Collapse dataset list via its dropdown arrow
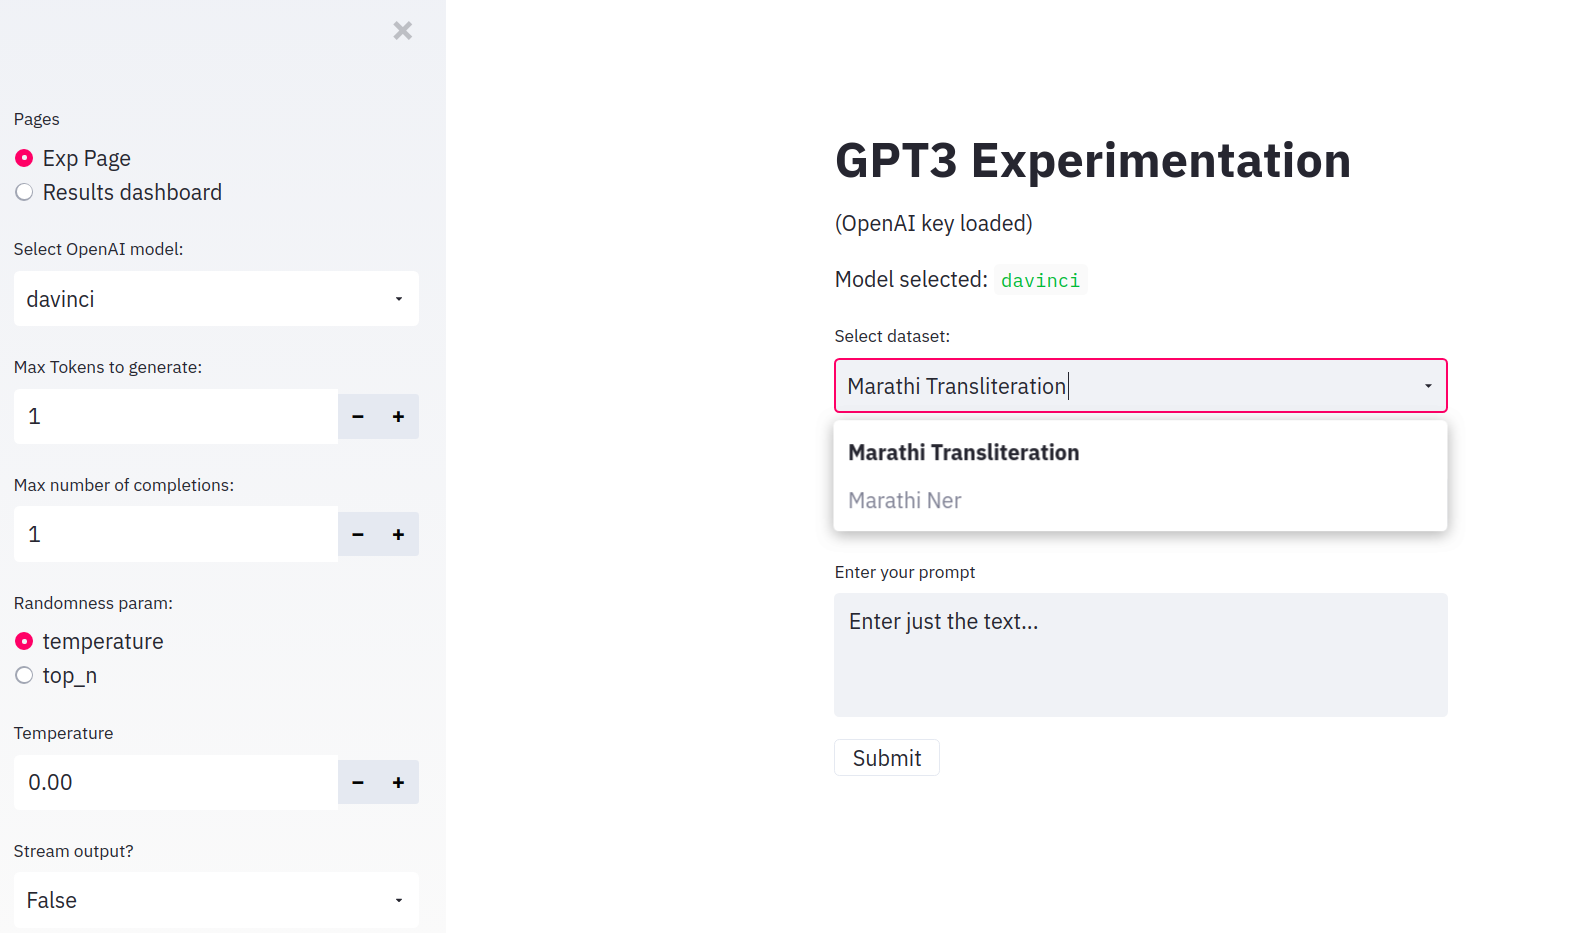The width and height of the screenshot is (1579, 933). pyautogui.click(x=1428, y=386)
